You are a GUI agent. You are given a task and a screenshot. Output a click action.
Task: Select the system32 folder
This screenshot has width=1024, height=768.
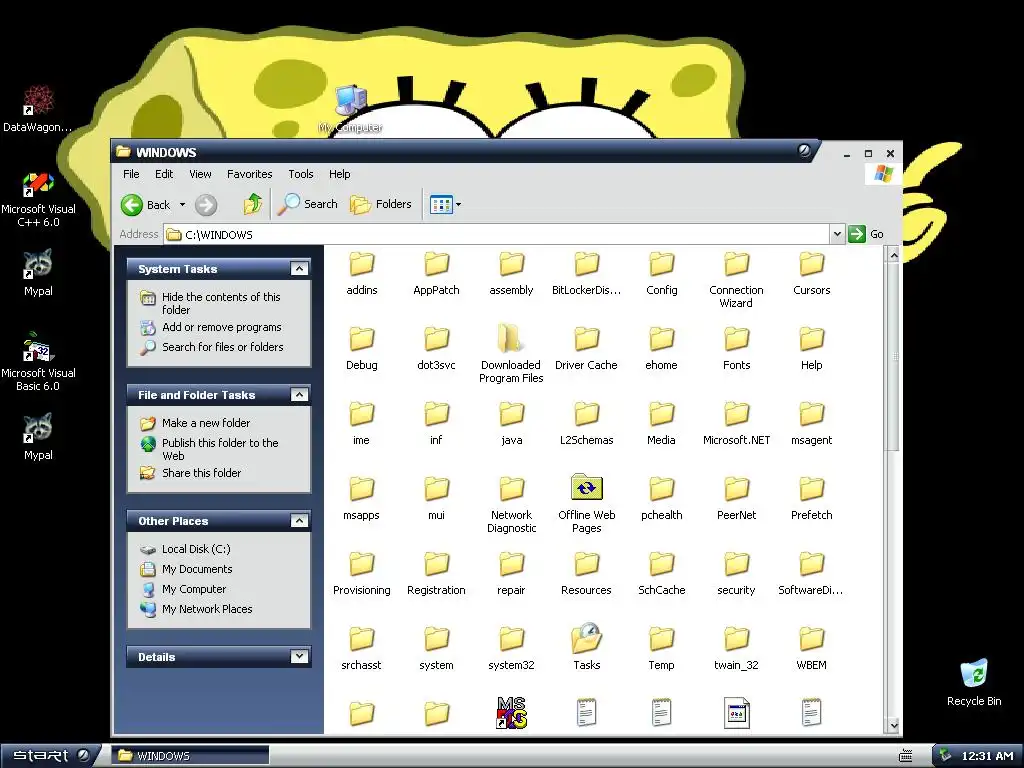pyautogui.click(x=511, y=650)
